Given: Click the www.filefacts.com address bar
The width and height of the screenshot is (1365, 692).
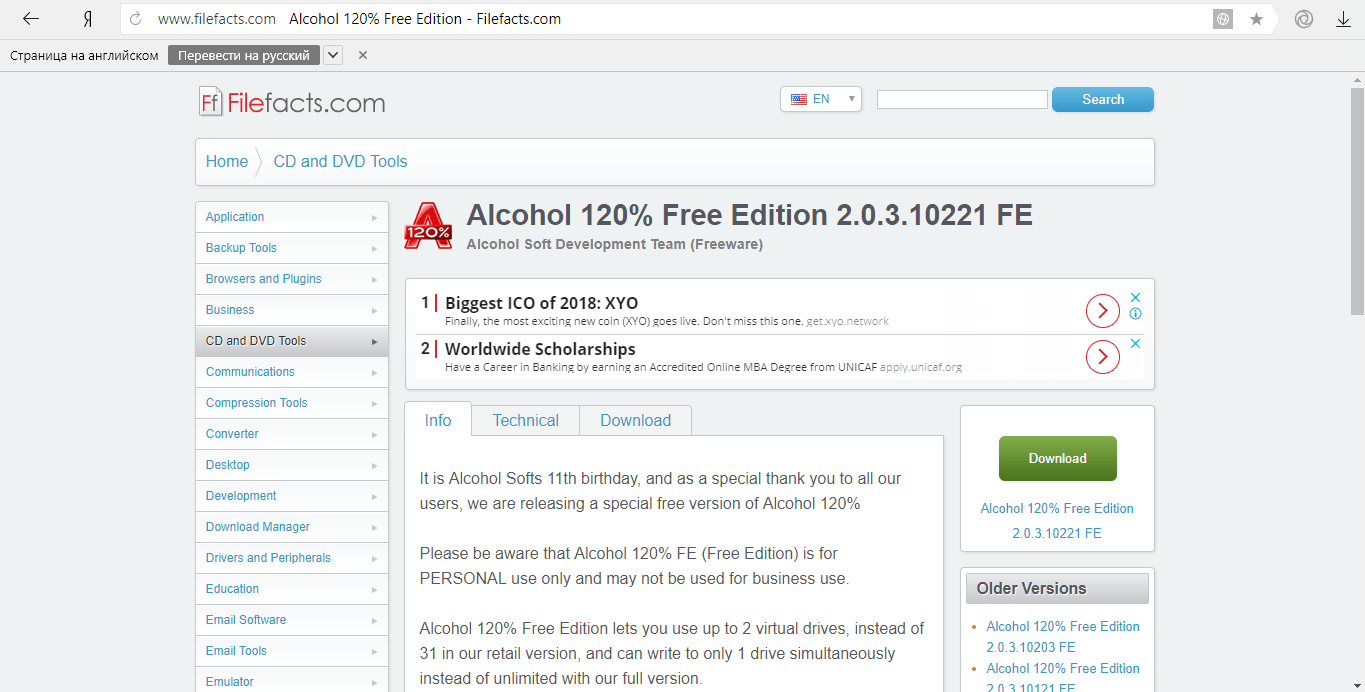Looking at the screenshot, I should pyautogui.click(x=217, y=19).
